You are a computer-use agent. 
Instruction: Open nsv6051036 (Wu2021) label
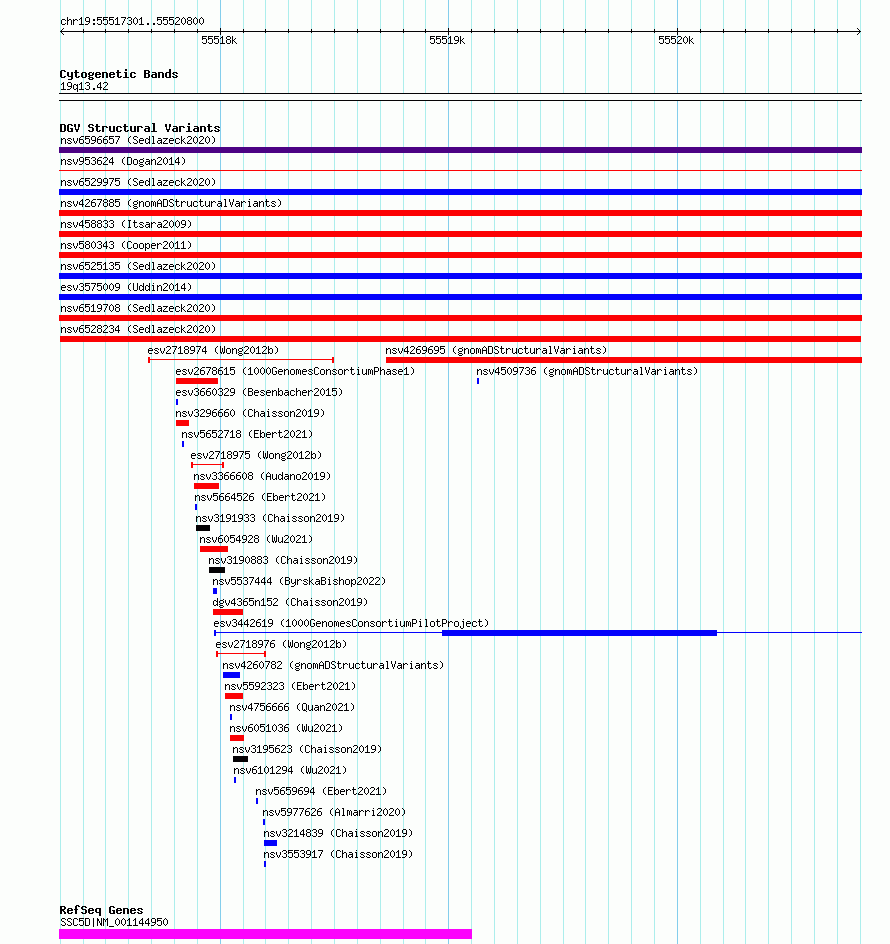(x=286, y=729)
